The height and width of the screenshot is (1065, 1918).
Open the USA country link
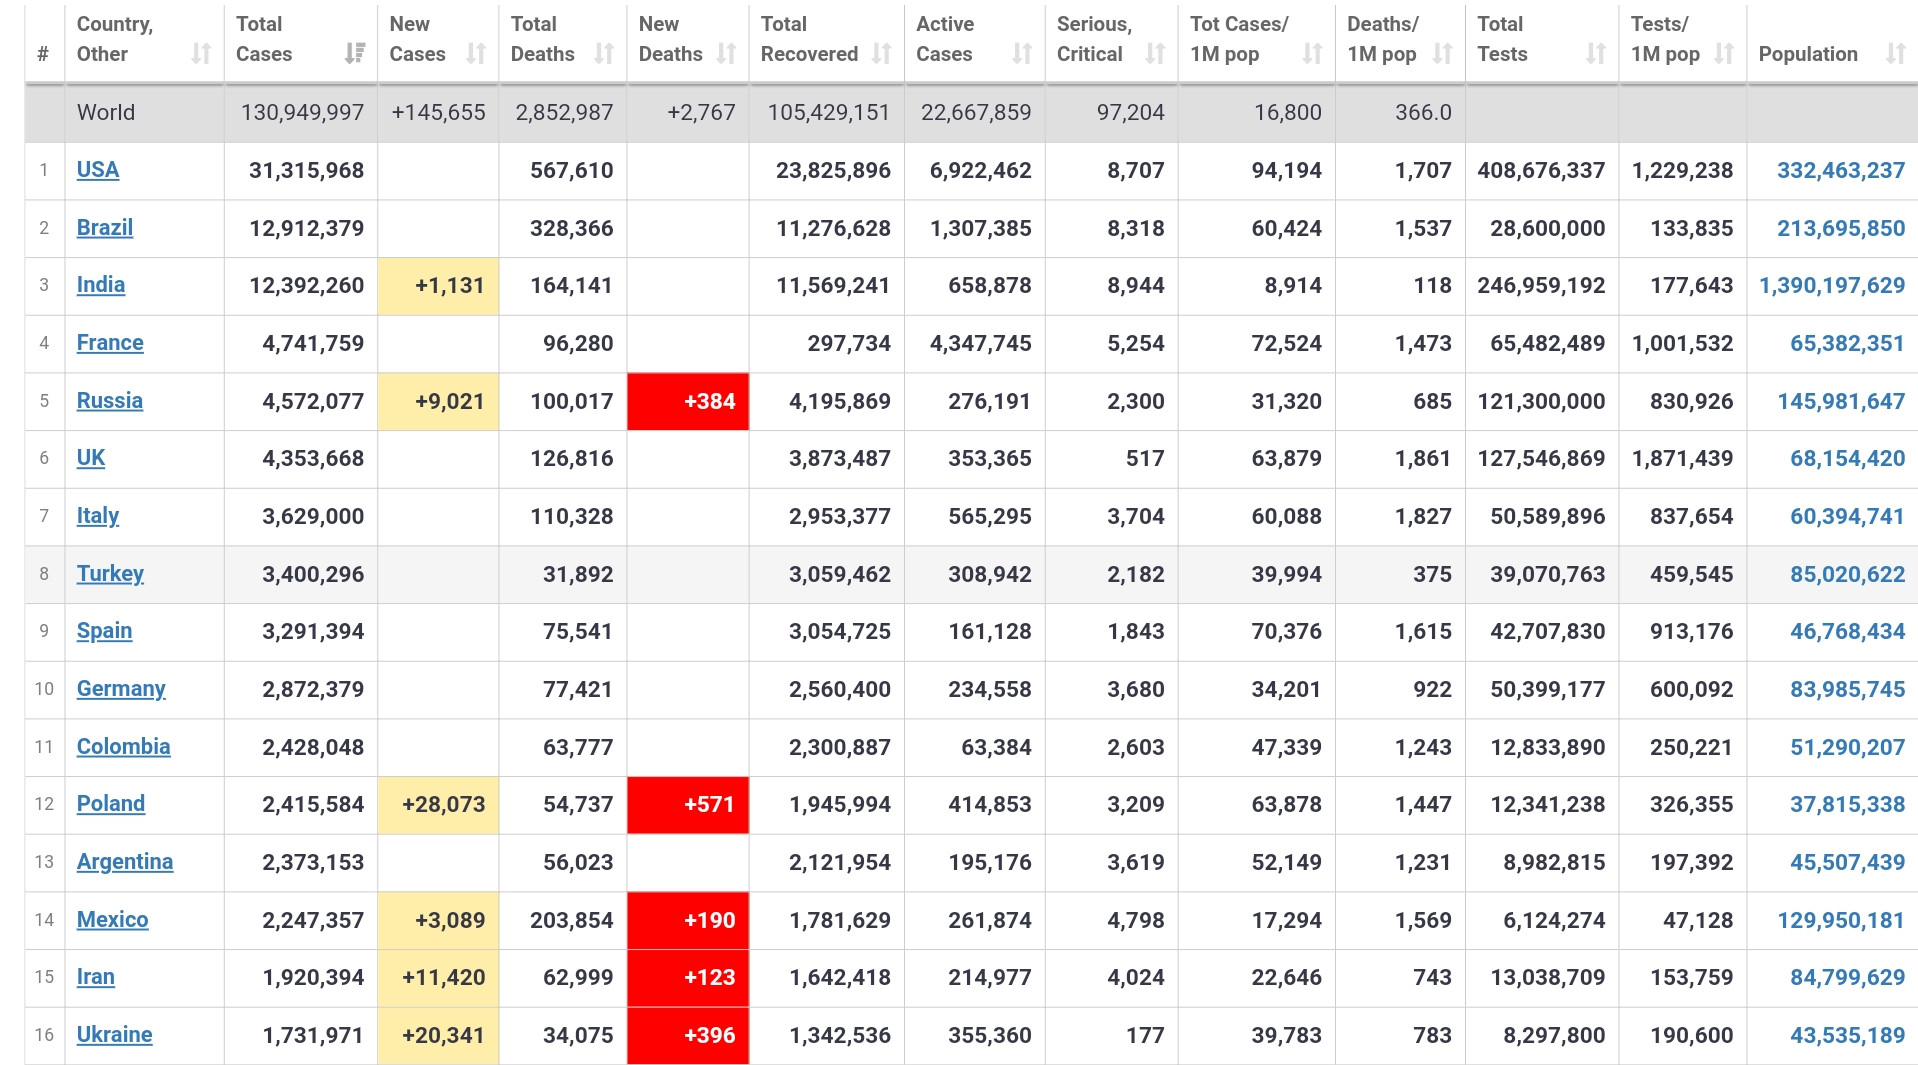coord(98,170)
